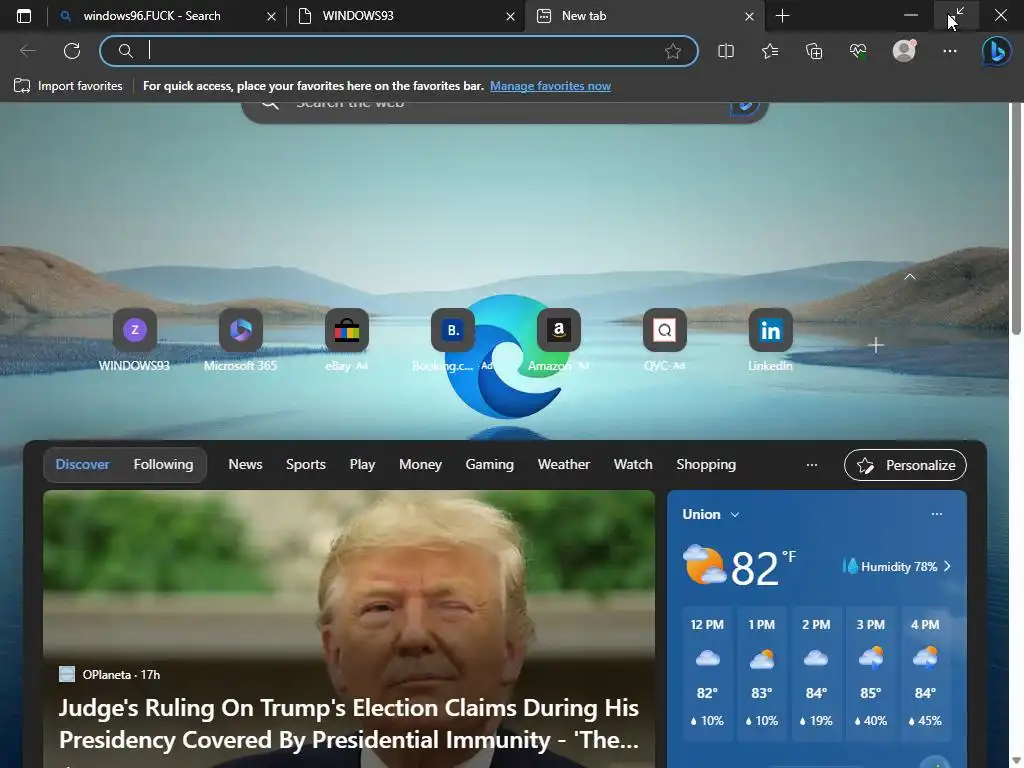Select the 12 PM hourly forecast

pos(707,674)
